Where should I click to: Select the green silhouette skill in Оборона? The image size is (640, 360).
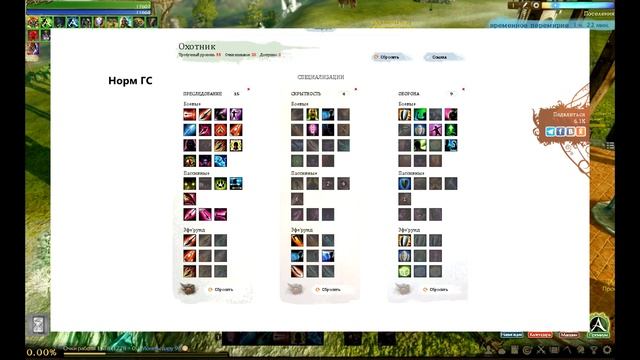coord(420,145)
